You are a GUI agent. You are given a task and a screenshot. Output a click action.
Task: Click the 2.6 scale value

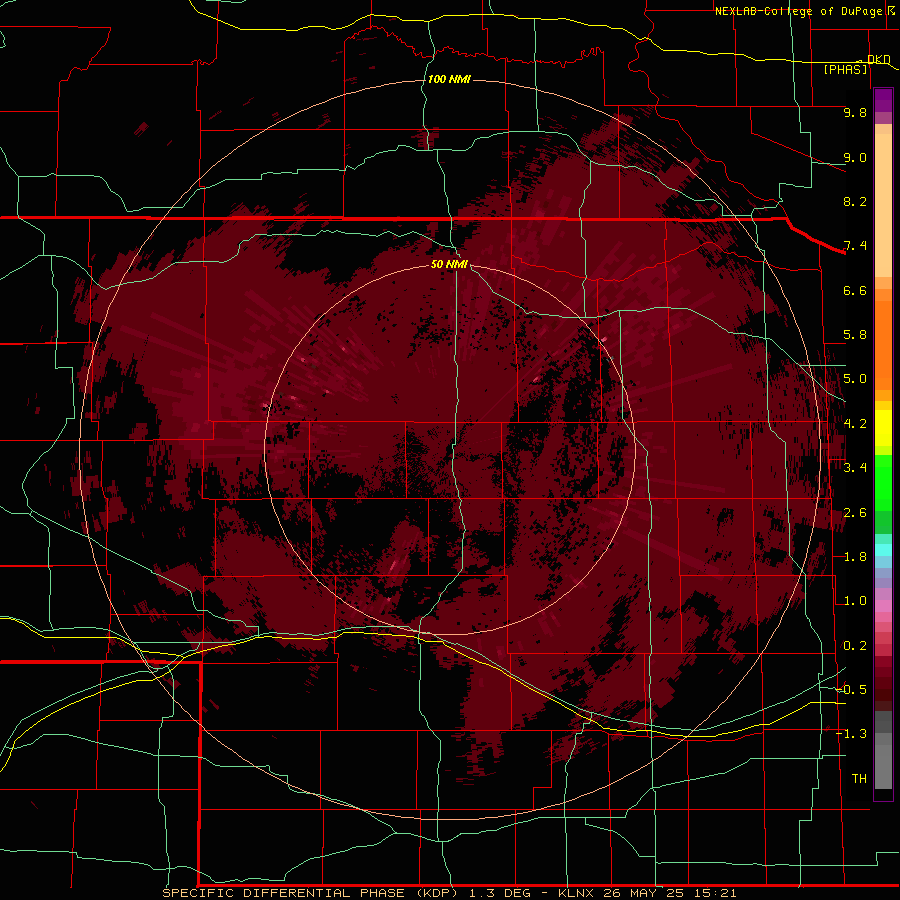click(x=855, y=513)
